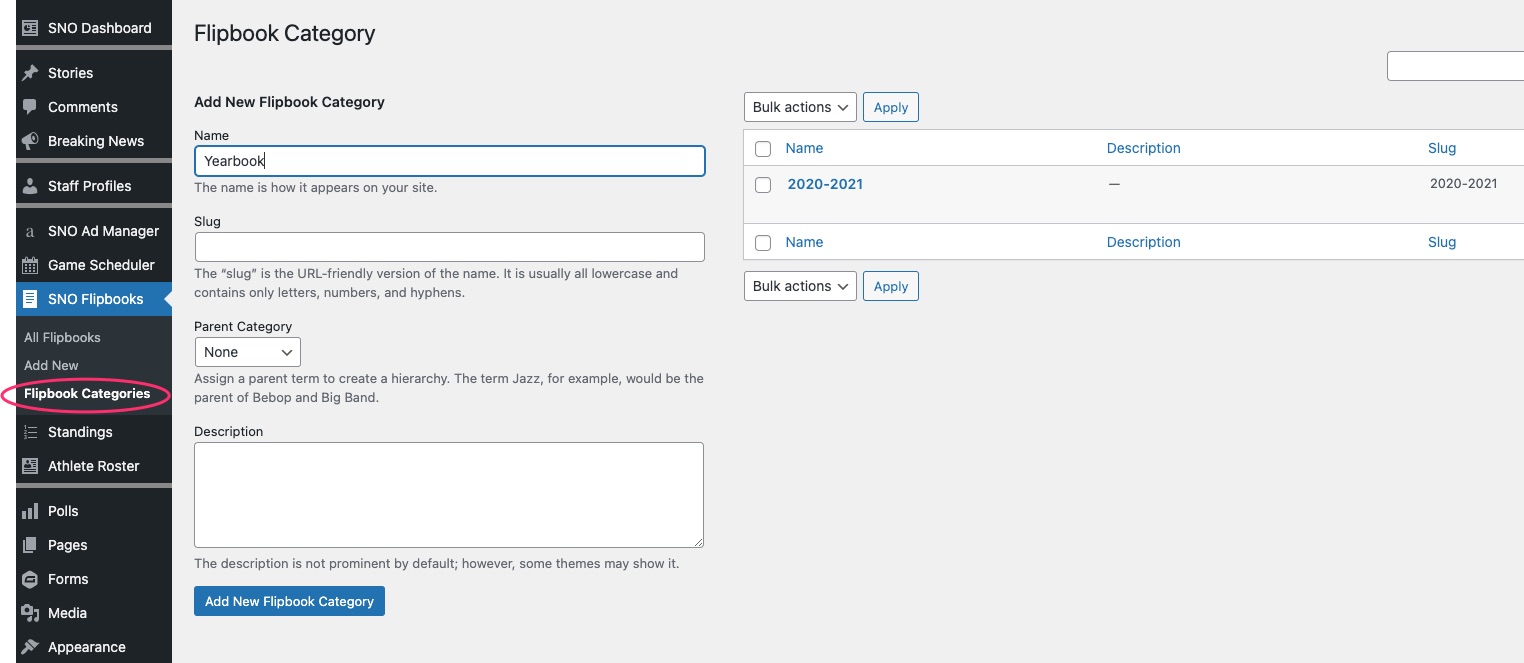Image resolution: width=1524 pixels, height=663 pixels.
Task: Check the box for the 2020-2021 category
Action: [x=763, y=185]
